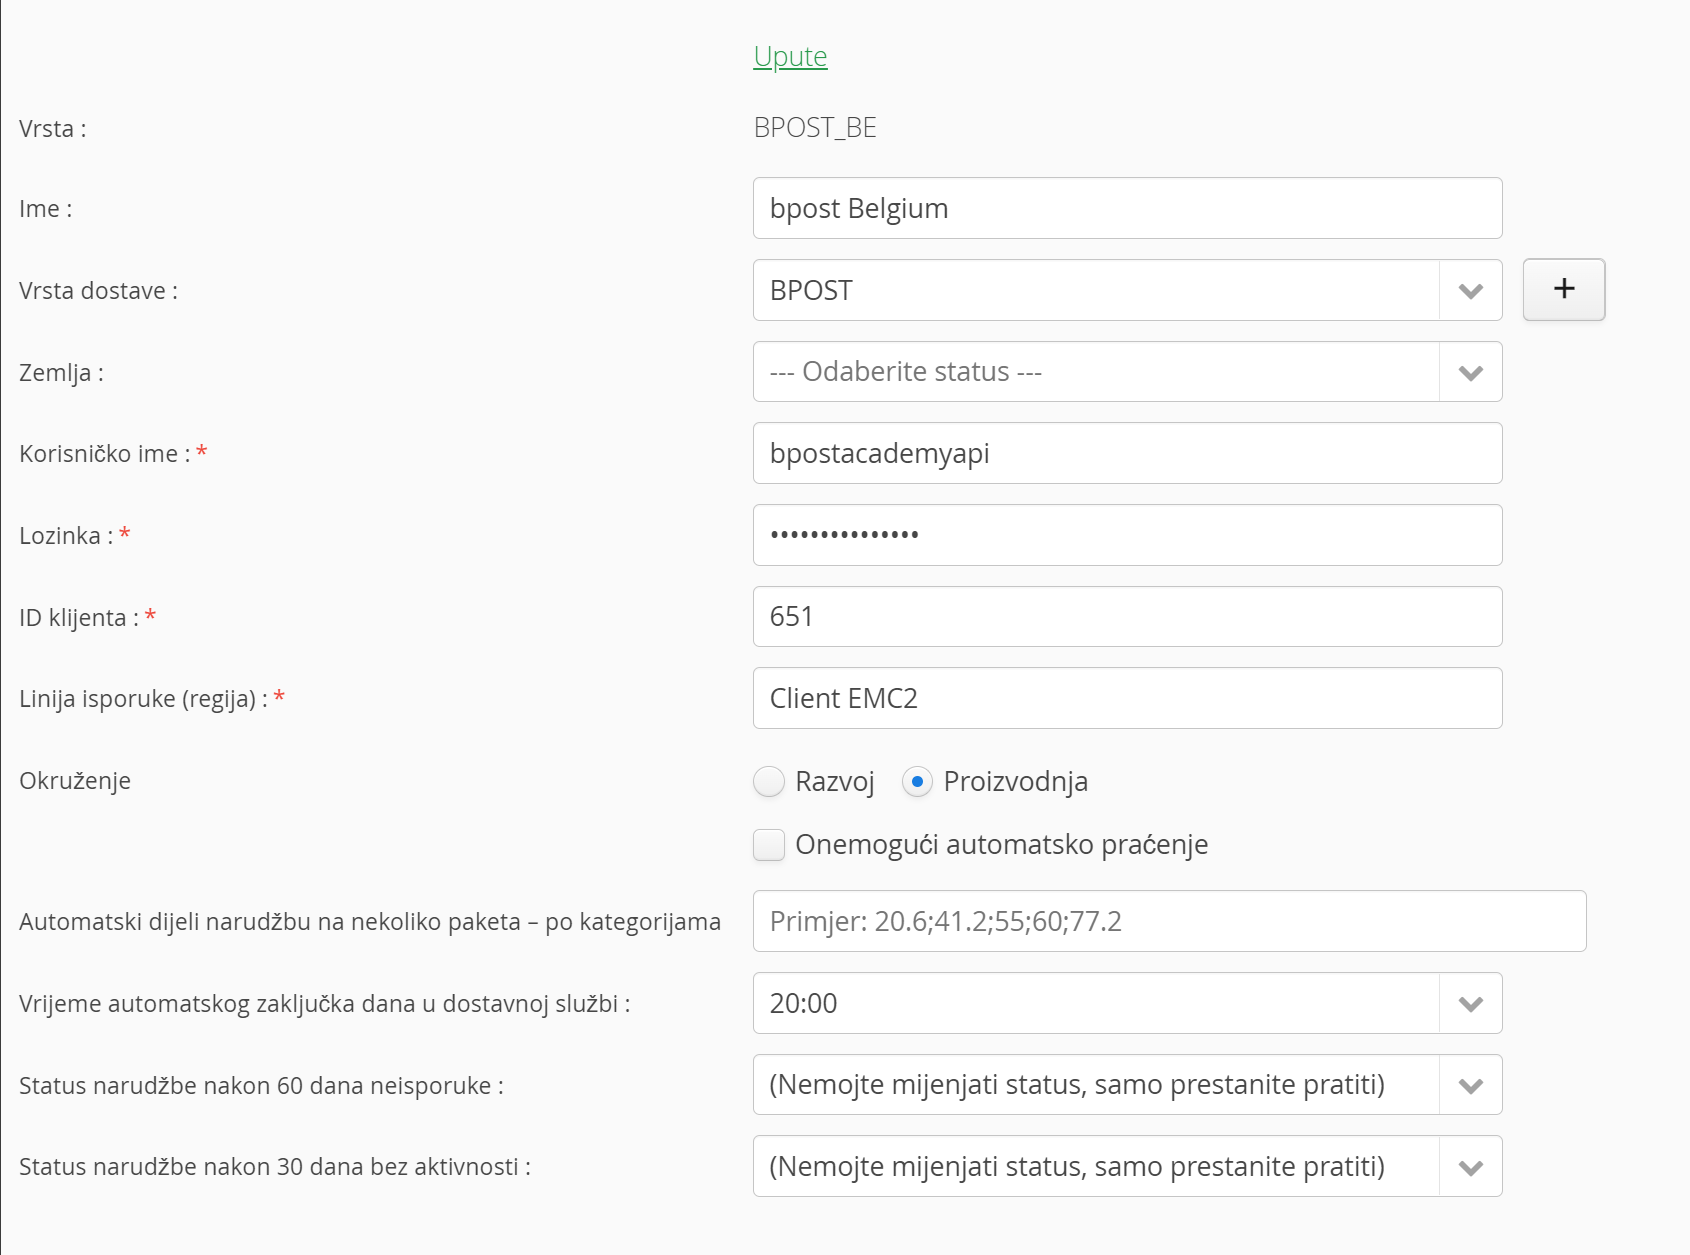Open the 30 days inactivity status dropdown
Image resolution: width=1690 pixels, height=1255 pixels.
(1127, 1166)
